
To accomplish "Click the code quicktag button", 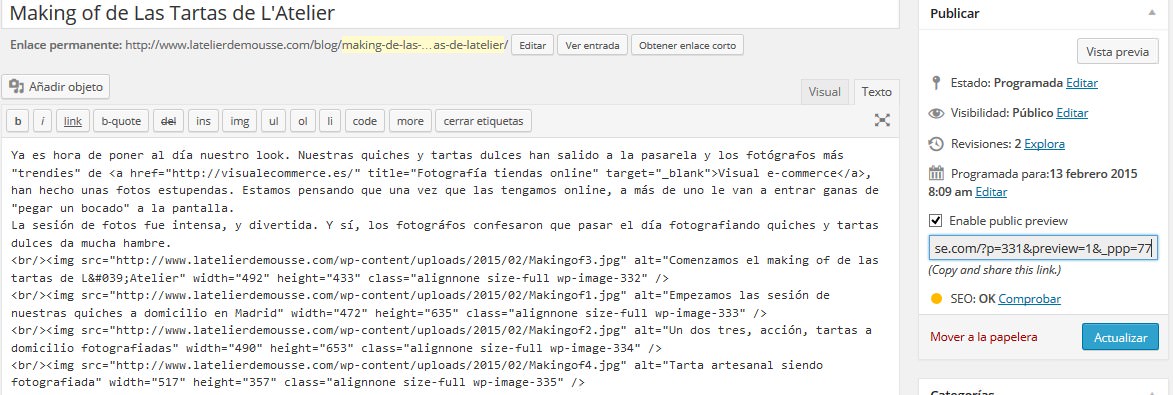I will [365, 120].
